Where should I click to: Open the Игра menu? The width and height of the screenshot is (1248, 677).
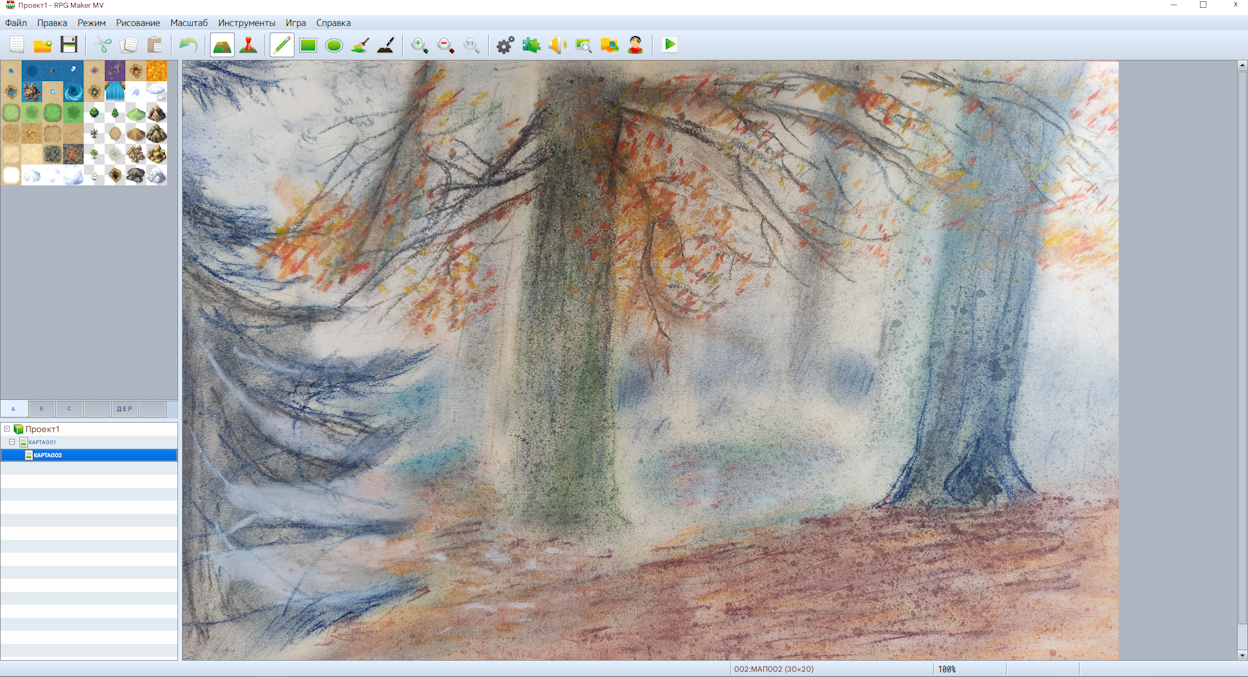(x=296, y=23)
